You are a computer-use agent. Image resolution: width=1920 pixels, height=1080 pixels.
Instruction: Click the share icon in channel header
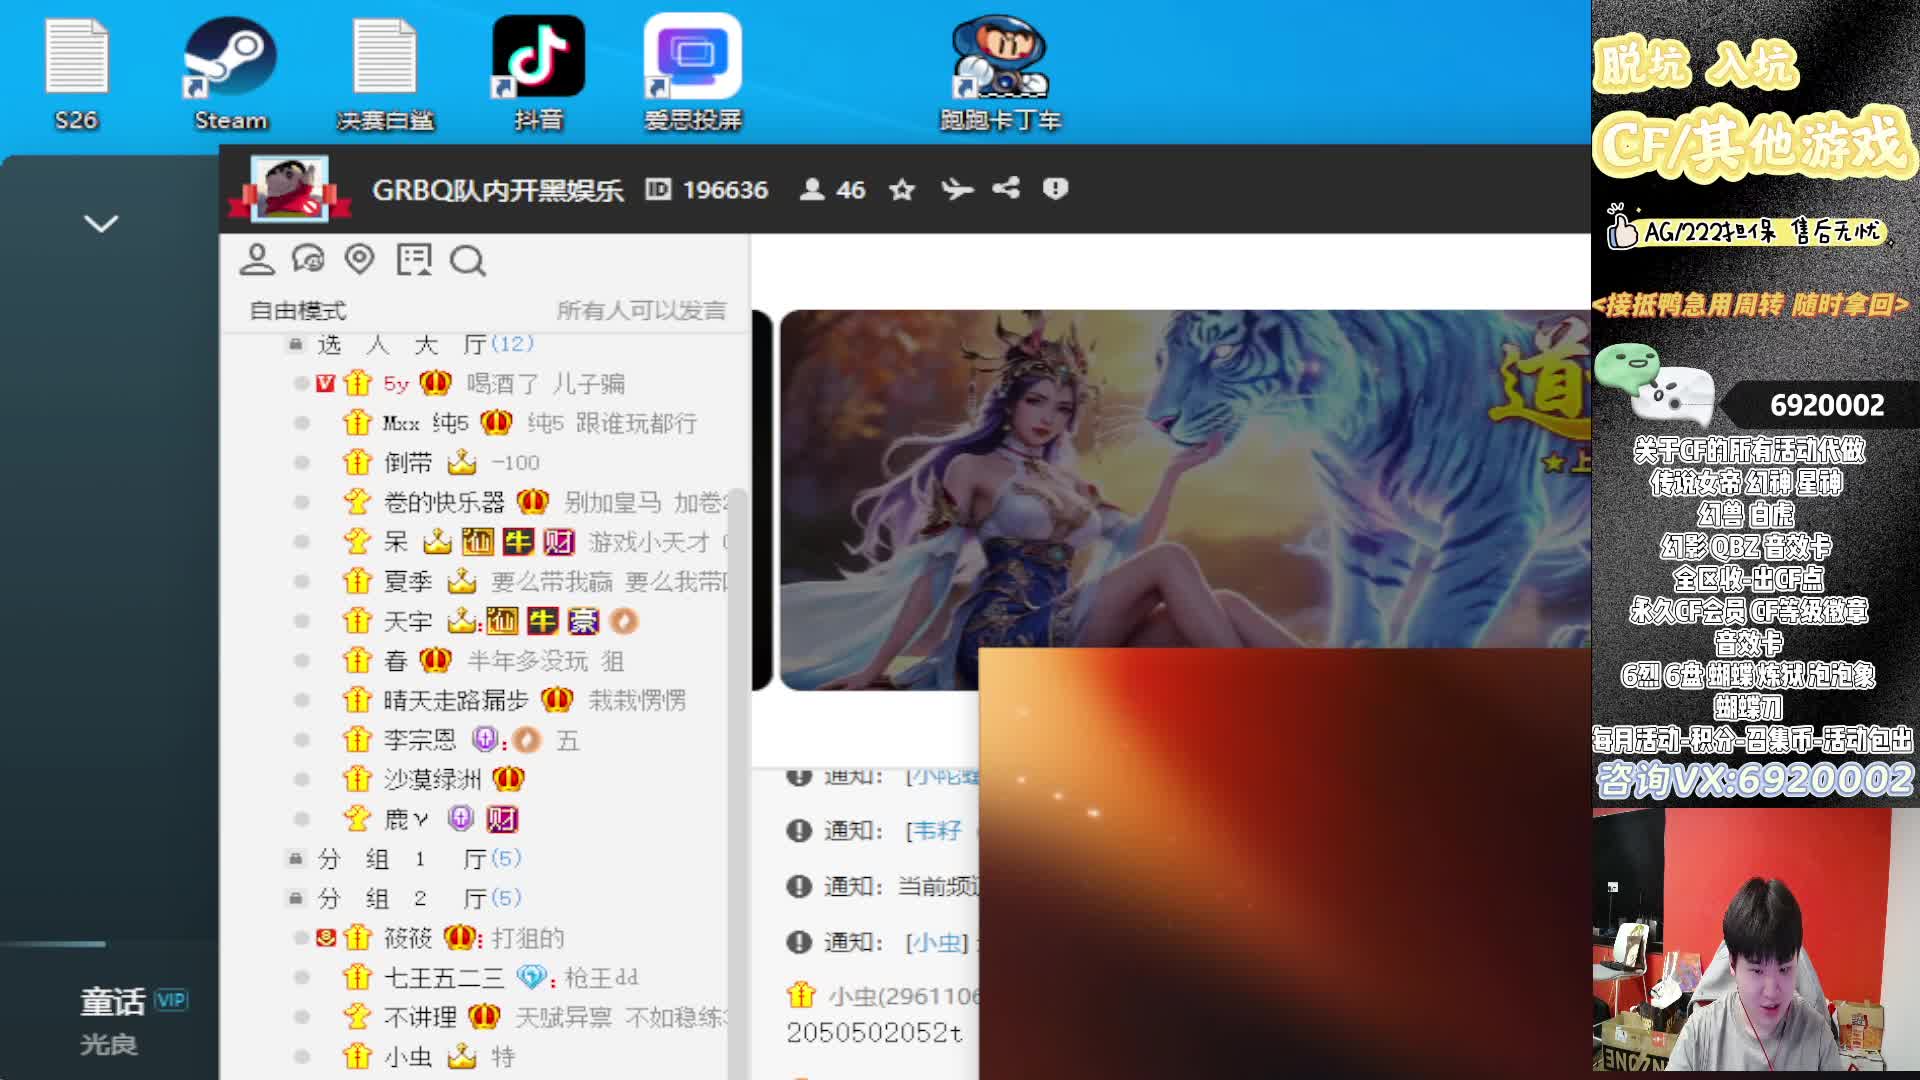pos(1006,188)
